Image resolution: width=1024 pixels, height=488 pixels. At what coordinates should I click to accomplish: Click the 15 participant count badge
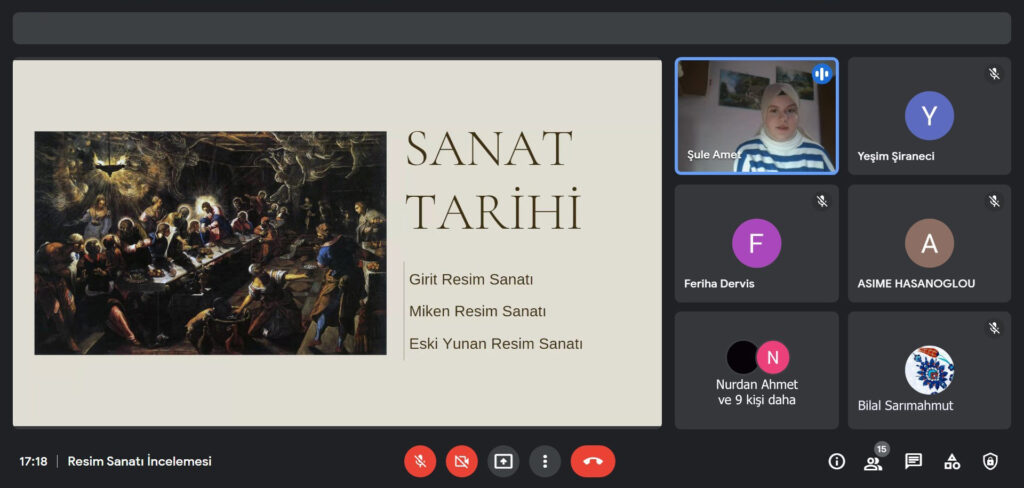tap(882, 449)
